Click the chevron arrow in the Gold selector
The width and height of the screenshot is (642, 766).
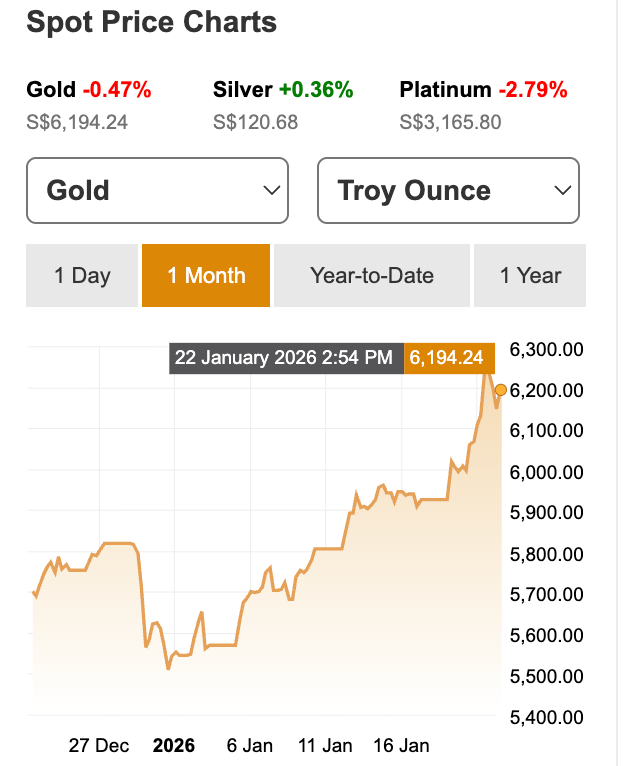pyautogui.click(x=270, y=190)
